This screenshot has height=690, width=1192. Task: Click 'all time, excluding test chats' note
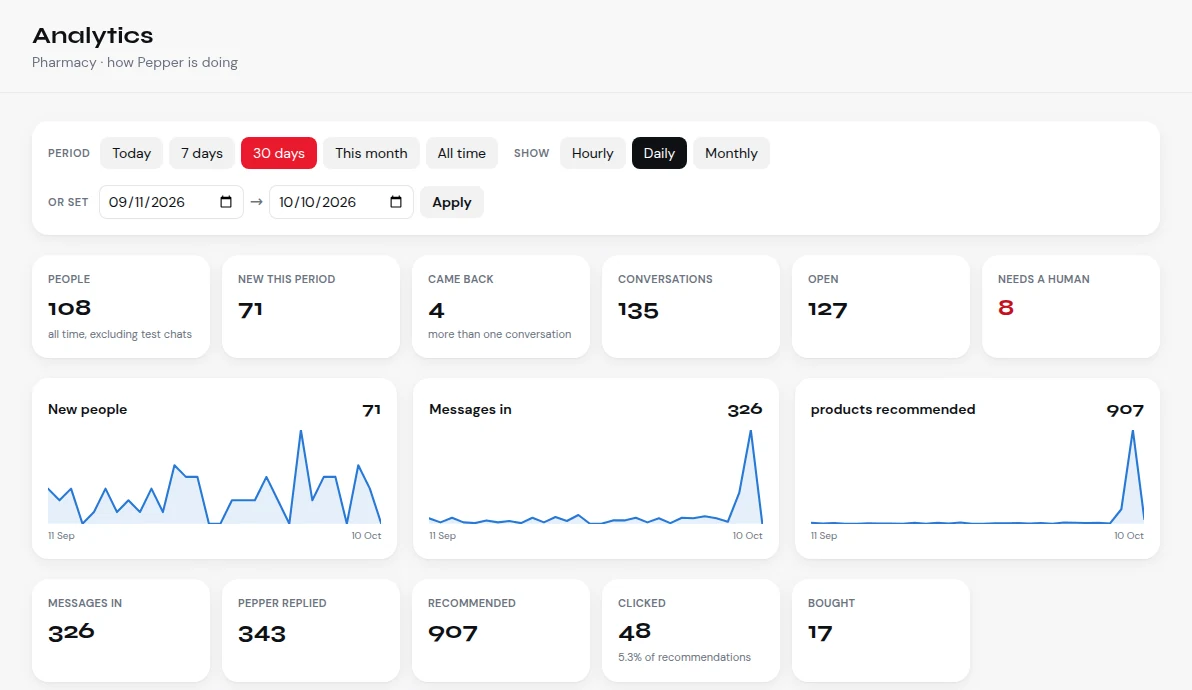(119, 334)
